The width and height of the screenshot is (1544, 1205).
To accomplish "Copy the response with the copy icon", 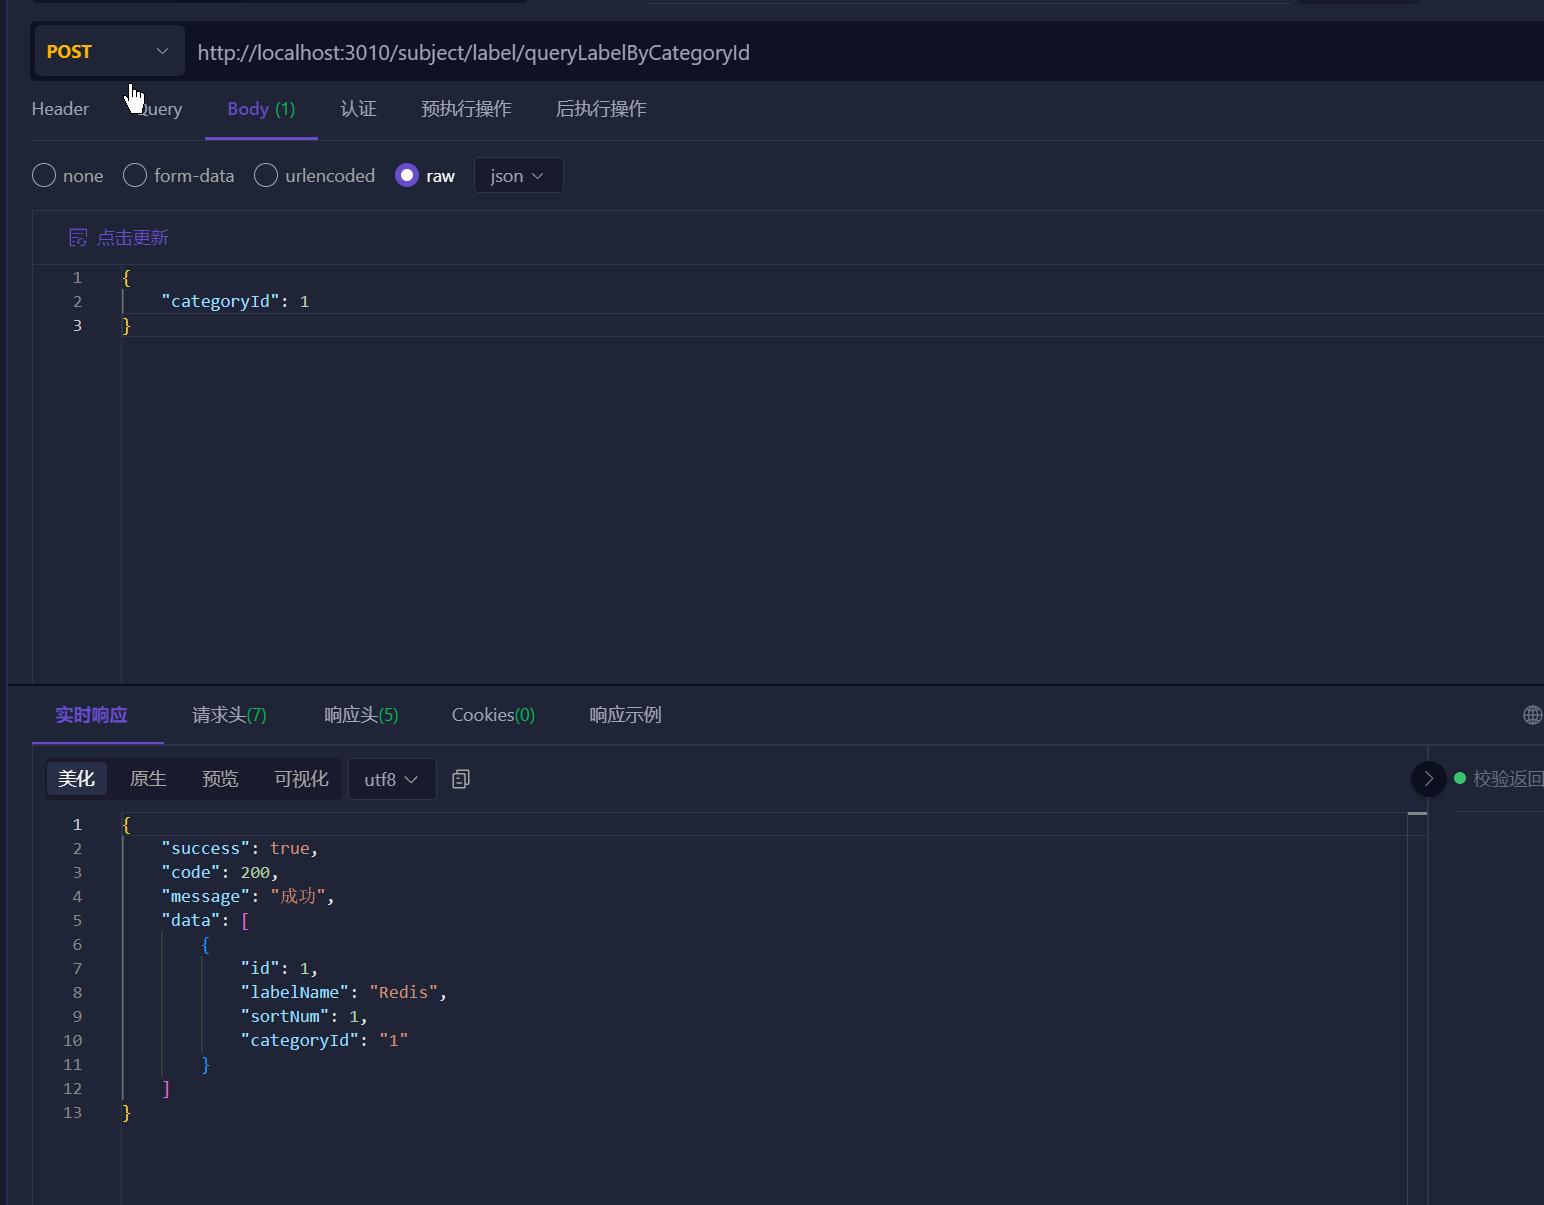I will pos(461,779).
